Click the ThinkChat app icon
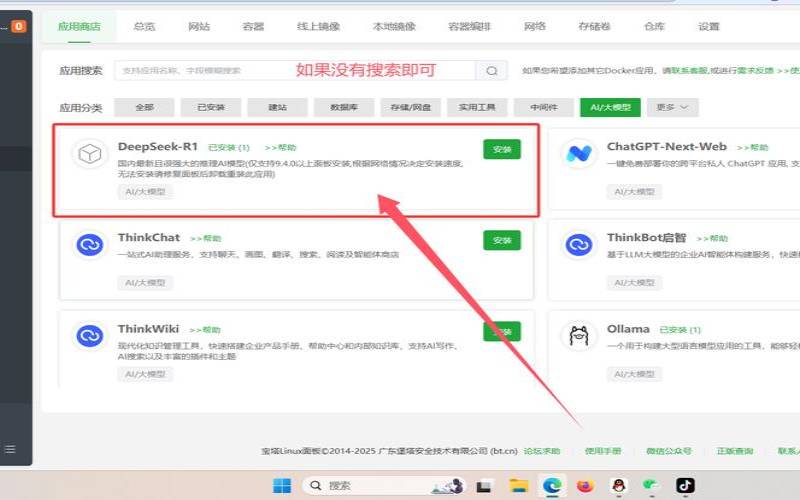 tap(90, 245)
